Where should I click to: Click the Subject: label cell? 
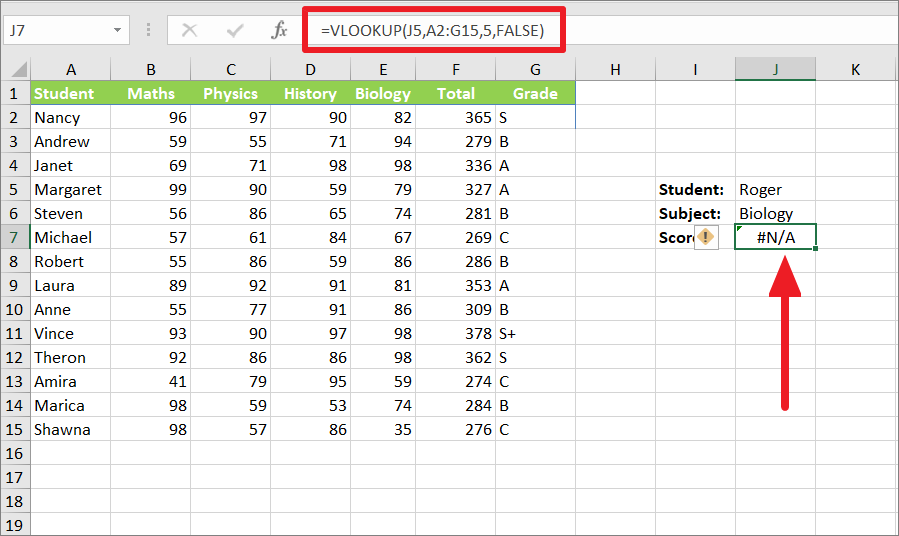pyautogui.click(x=695, y=214)
